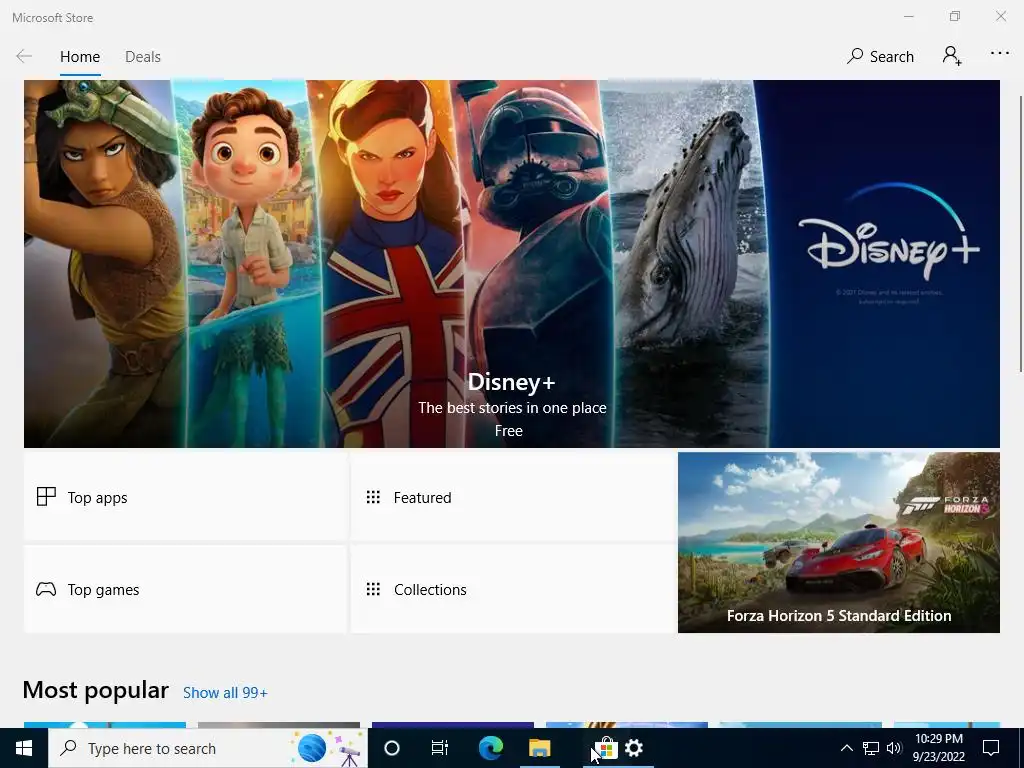Image resolution: width=1024 pixels, height=768 pixels.
Task: Open the clock showing 10:29 PM
Action: [x=938, y=748]
